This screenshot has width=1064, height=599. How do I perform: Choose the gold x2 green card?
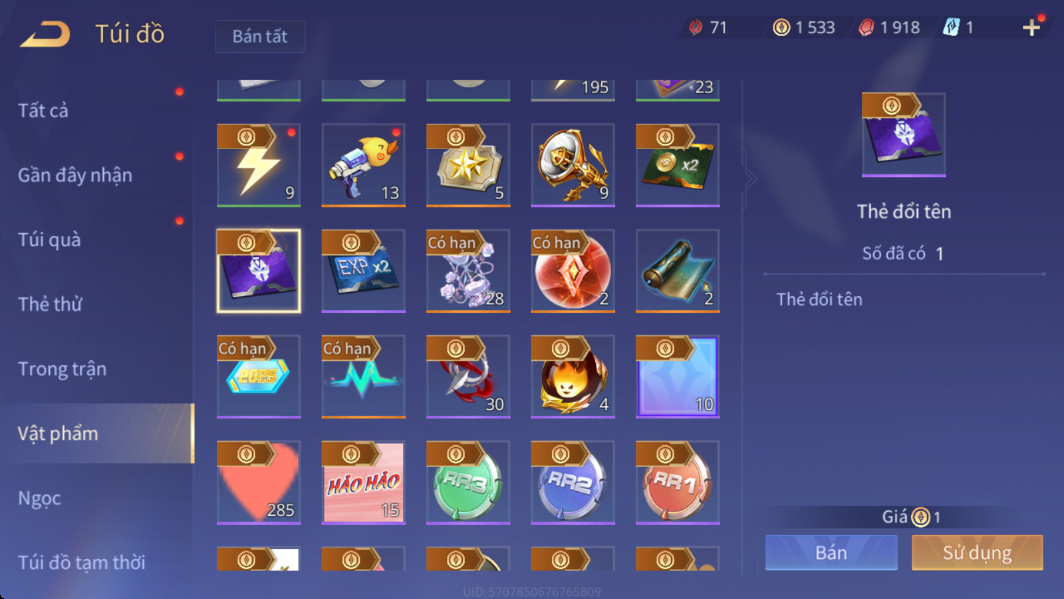(677, 165)
